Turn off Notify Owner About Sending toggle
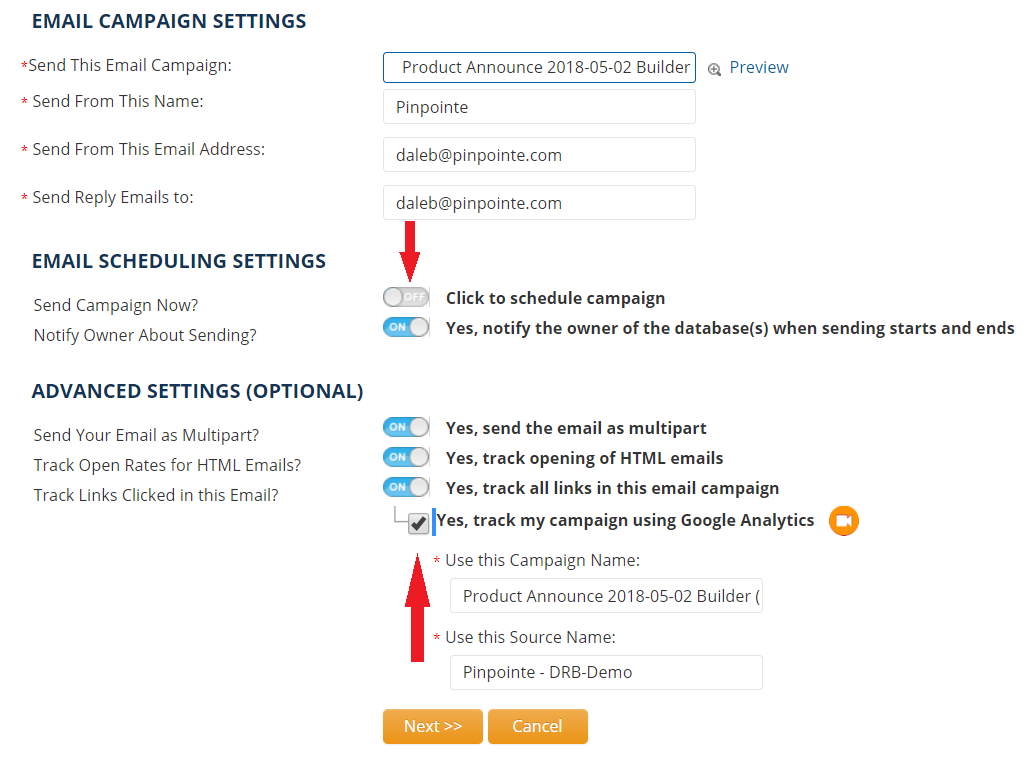The width and height of the screenshot is (1028, 760). point(406,327)
